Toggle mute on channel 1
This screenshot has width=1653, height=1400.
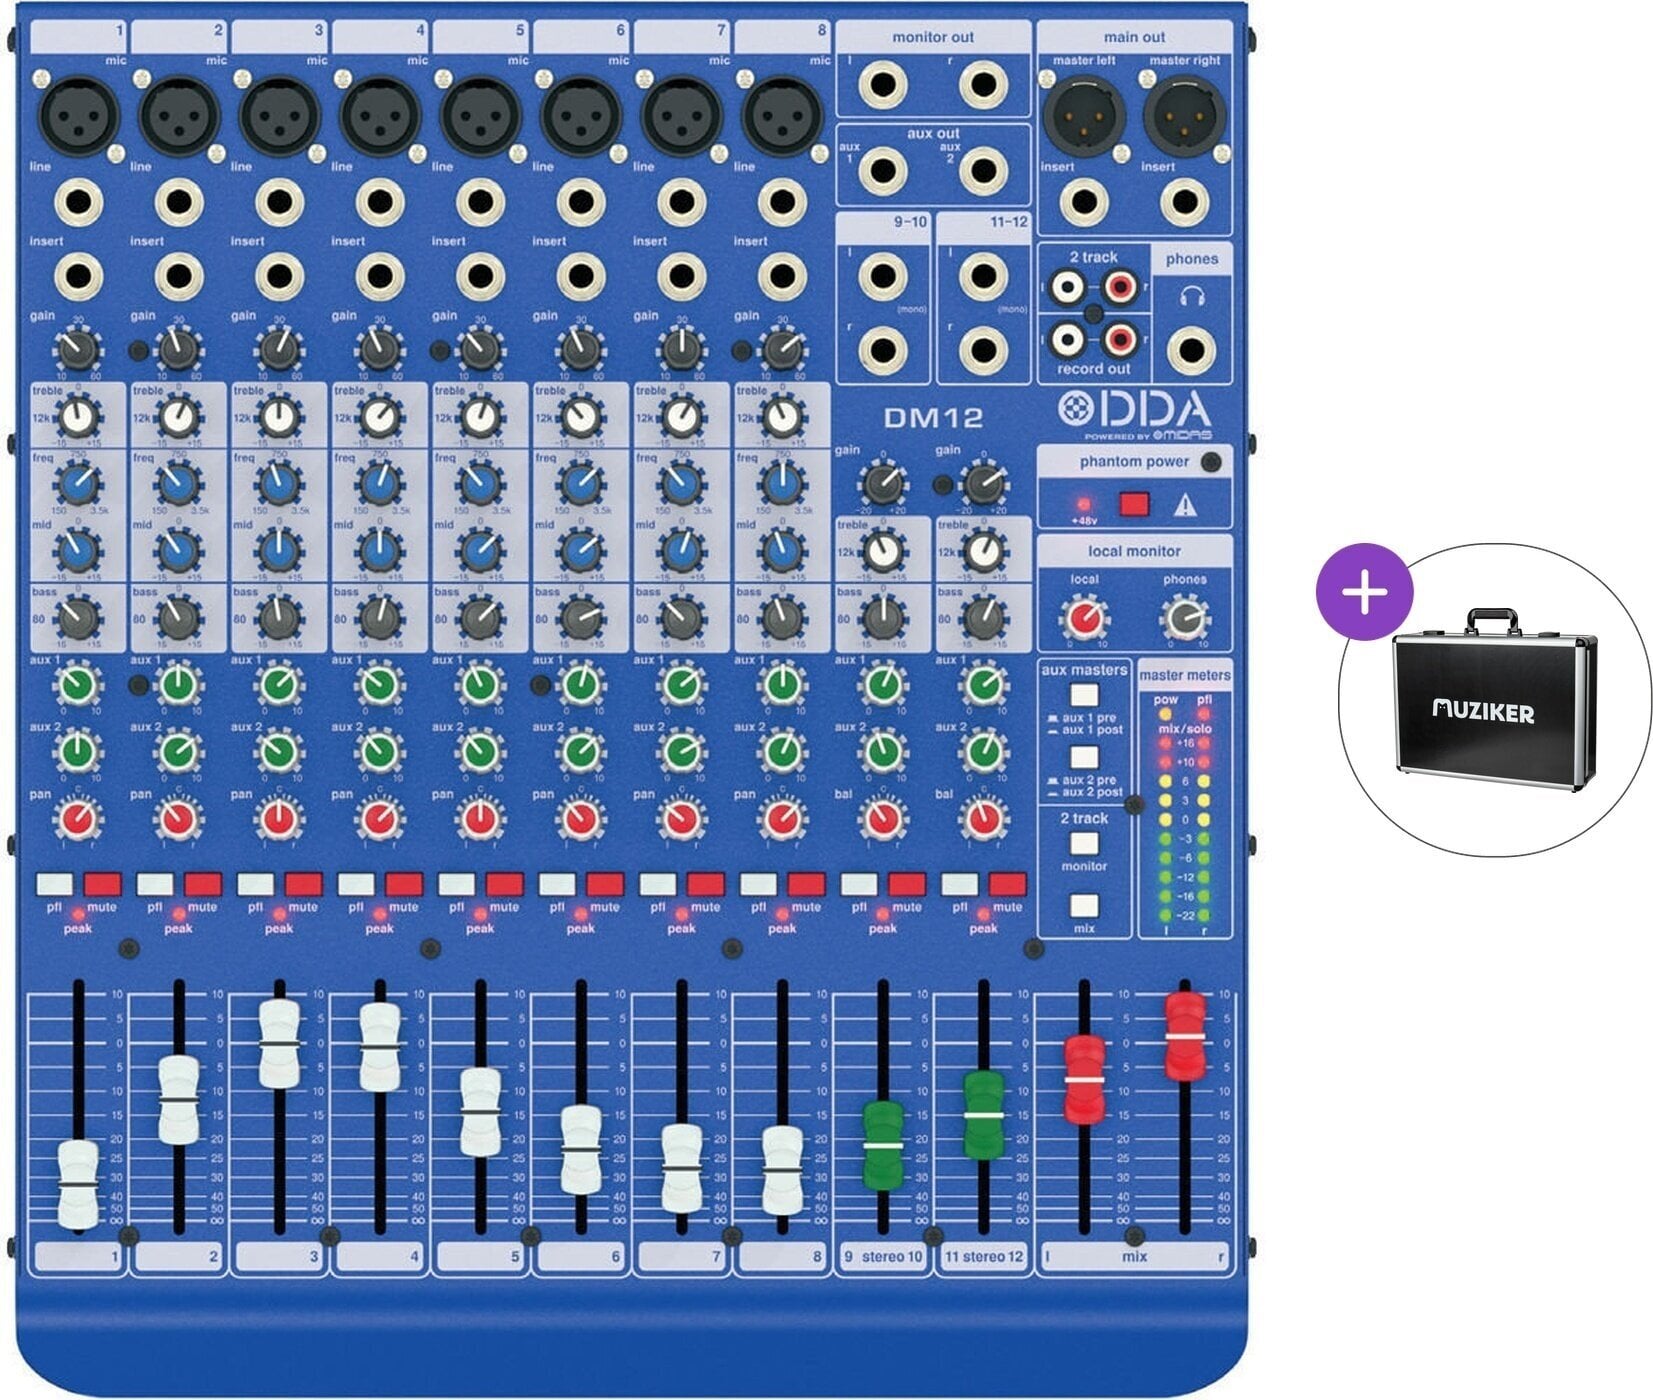(103, 884)
